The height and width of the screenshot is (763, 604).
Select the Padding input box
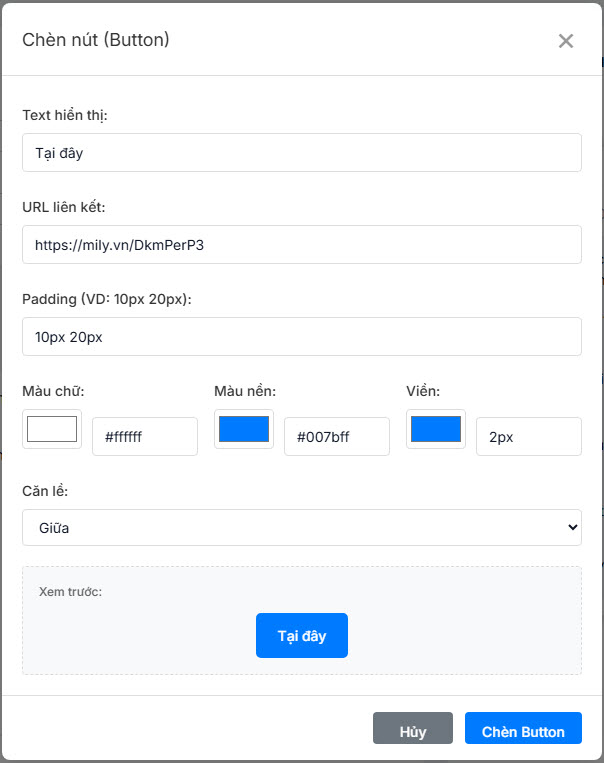click(x=301, y=336)
